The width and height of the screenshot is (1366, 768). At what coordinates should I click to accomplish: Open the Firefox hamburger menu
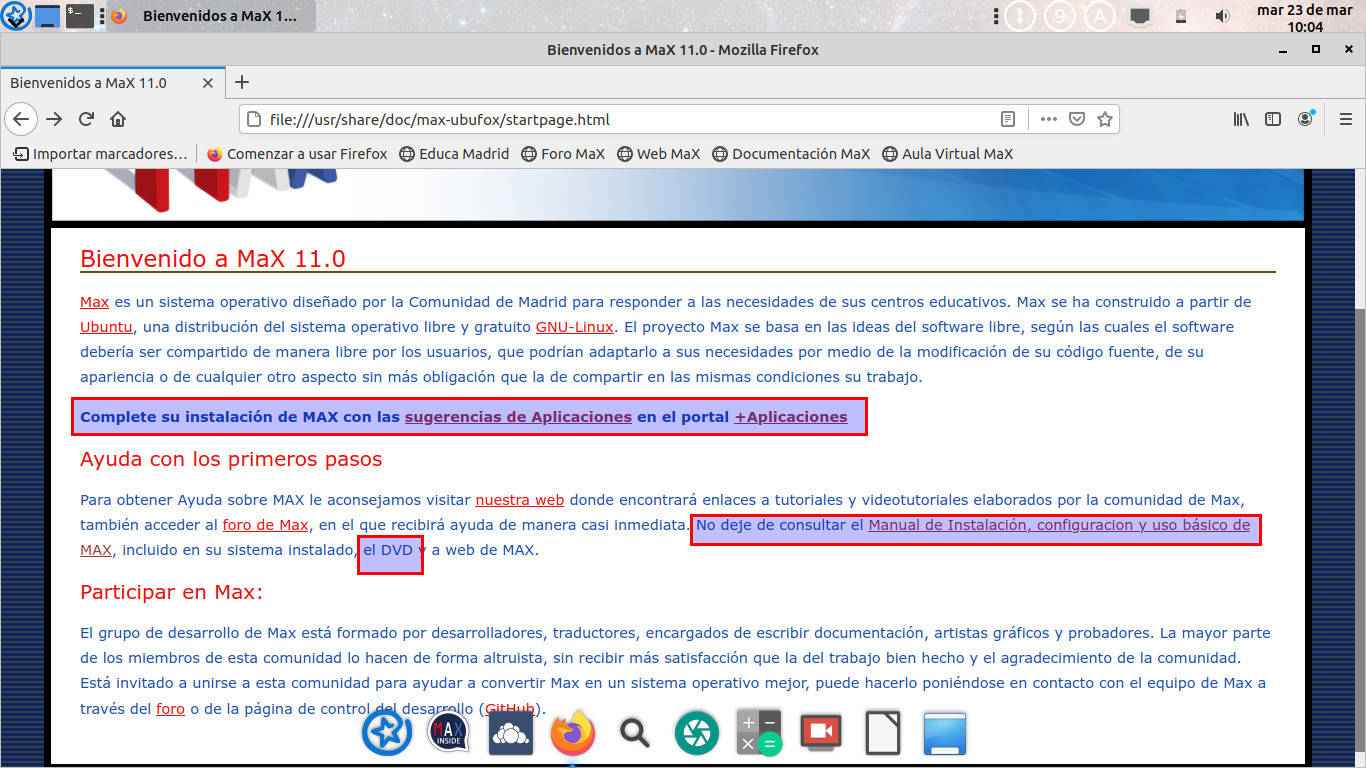point(1346,119)
